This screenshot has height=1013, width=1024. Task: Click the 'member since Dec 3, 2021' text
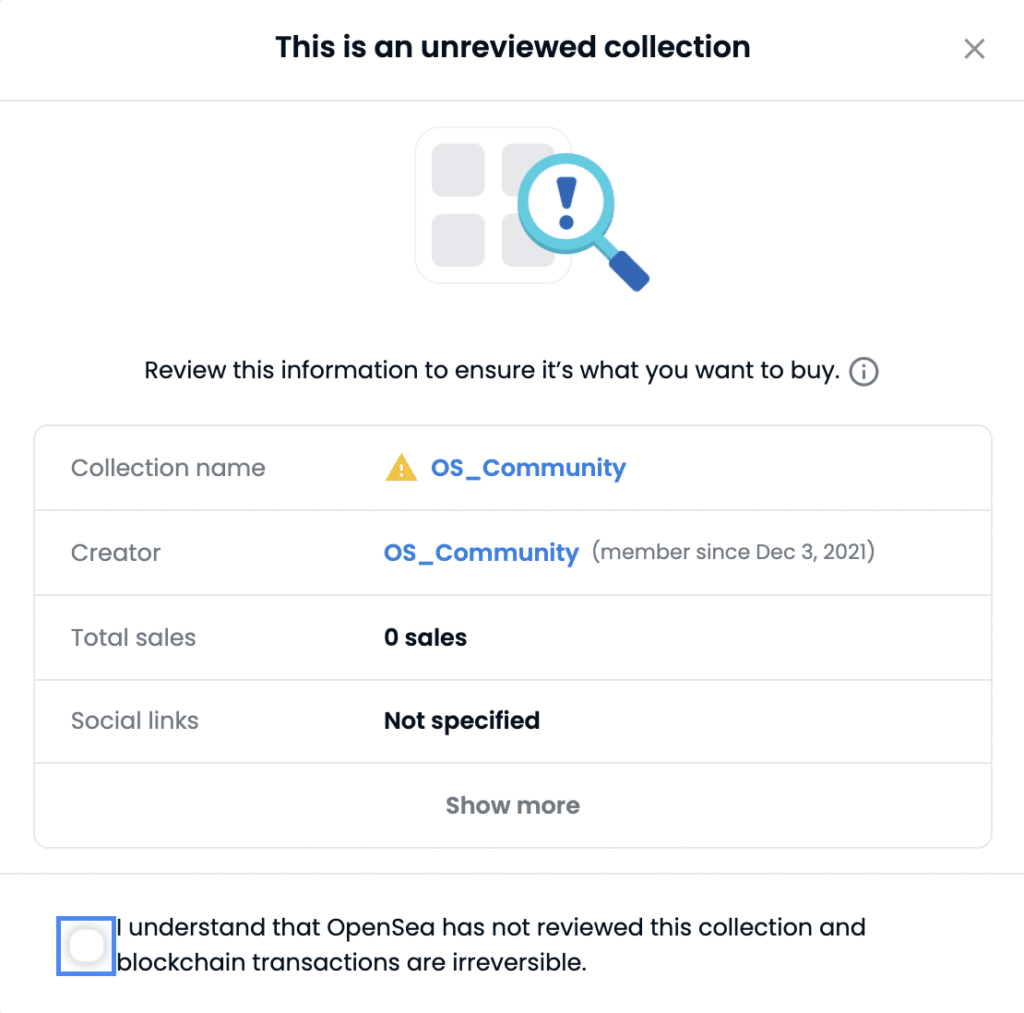(733, 552)
